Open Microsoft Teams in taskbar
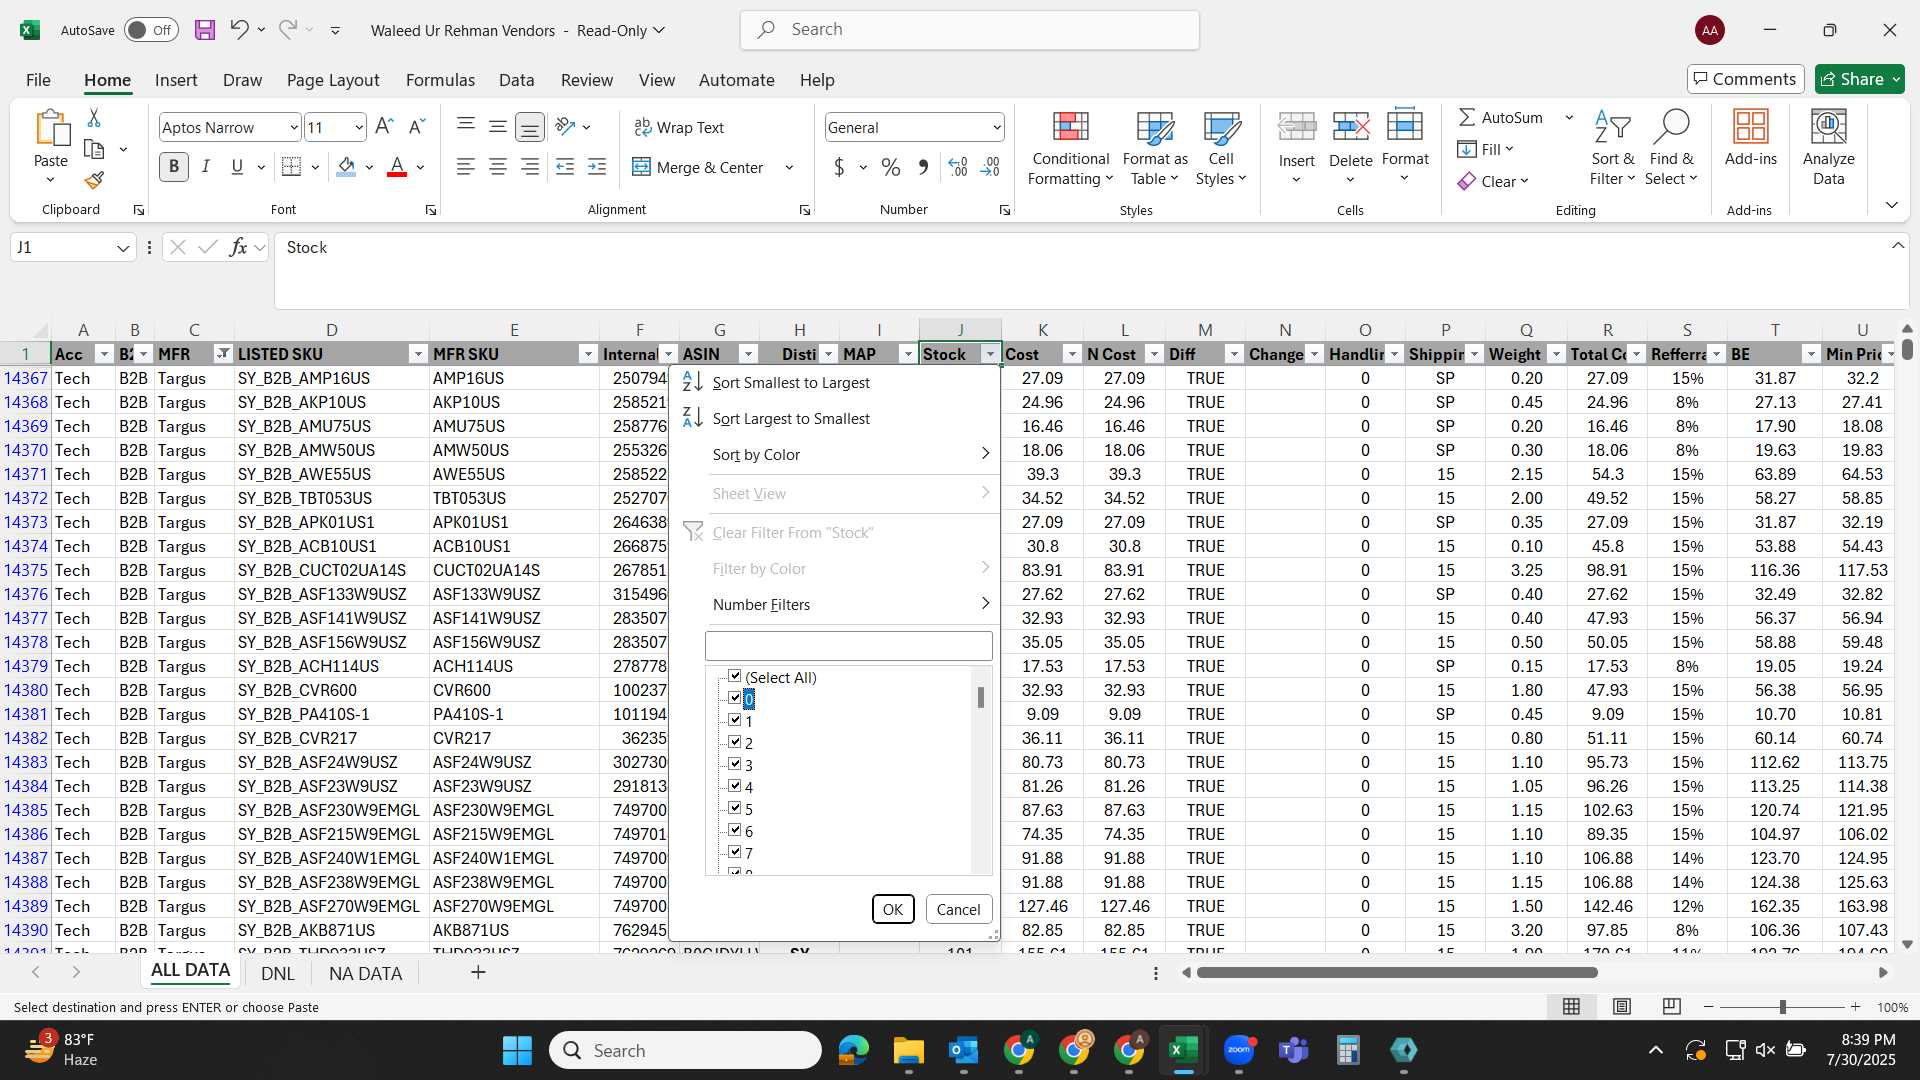Image resolution: width=1920 pixels, height=1080 pixels. point(1294,1050)
